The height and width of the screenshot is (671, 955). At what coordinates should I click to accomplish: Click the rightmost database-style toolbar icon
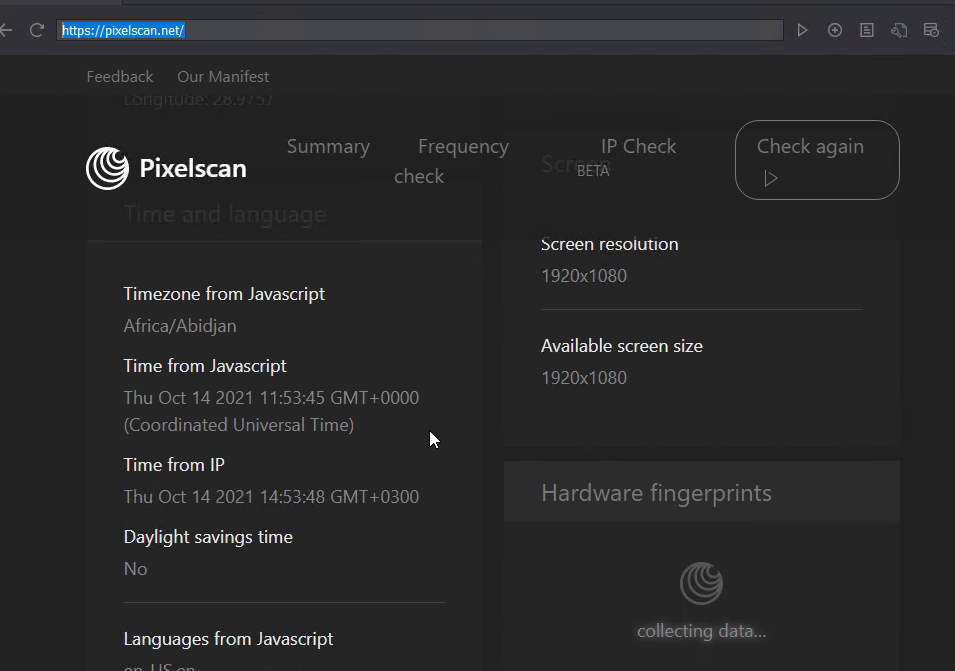(x=931, y=30)
